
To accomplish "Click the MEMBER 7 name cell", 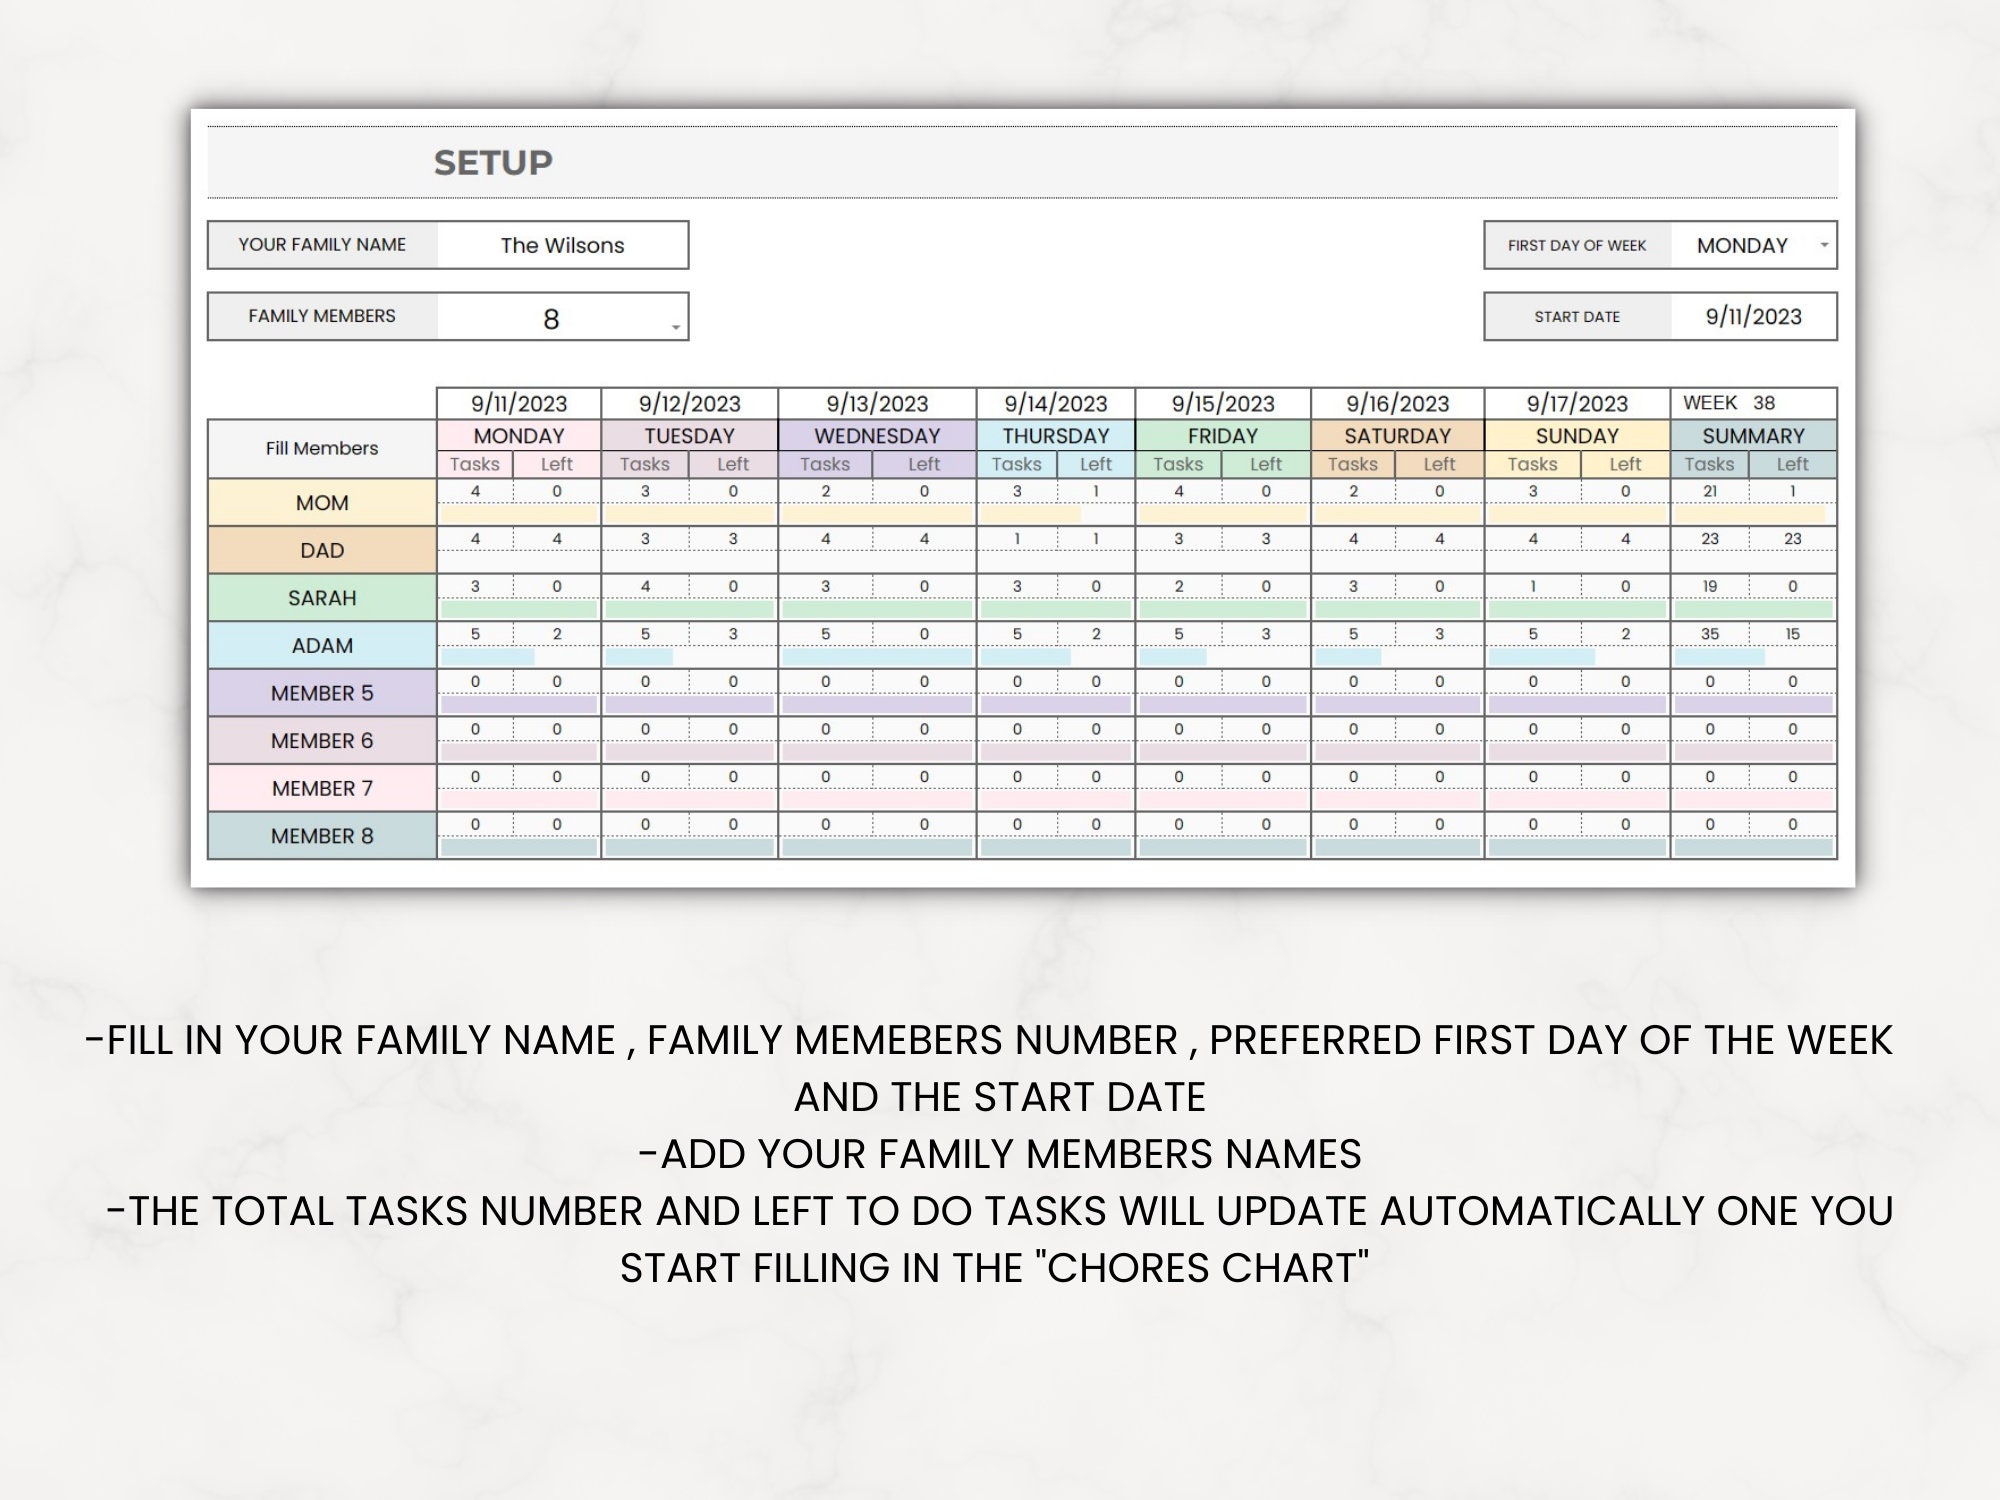I will [322, 788].
